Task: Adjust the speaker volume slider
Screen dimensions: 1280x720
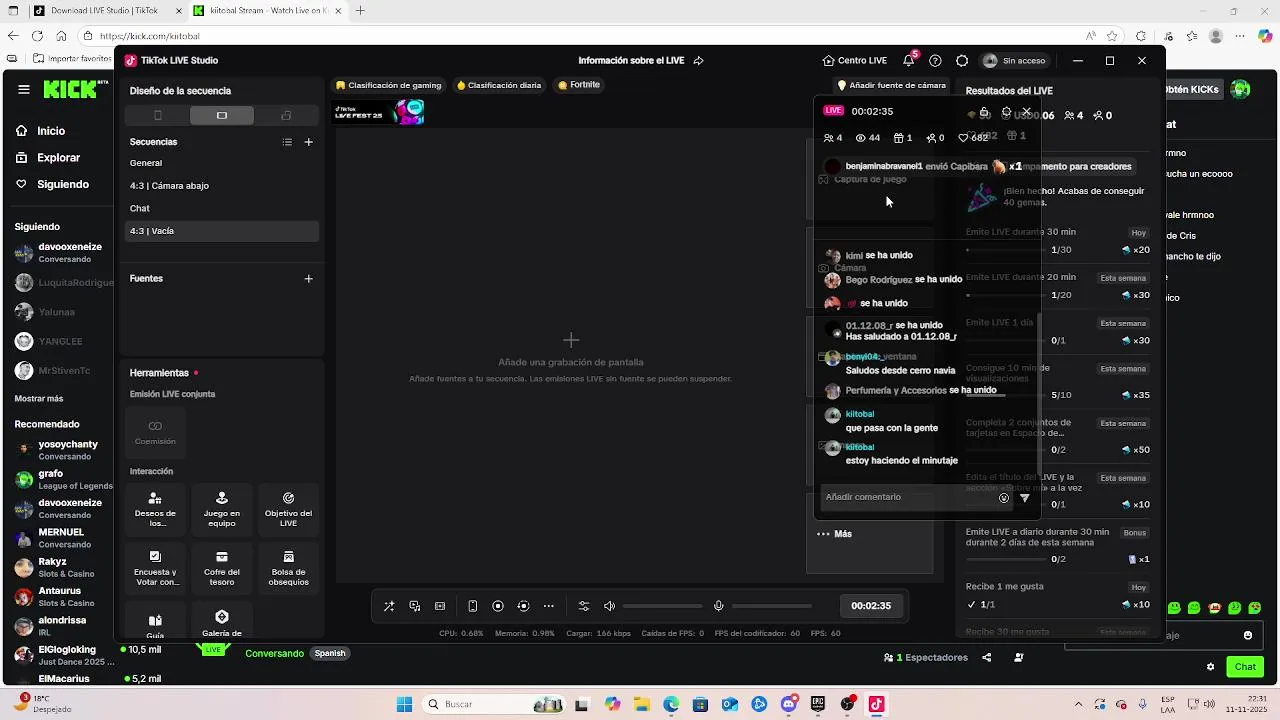Action: (x=663, y=606)
